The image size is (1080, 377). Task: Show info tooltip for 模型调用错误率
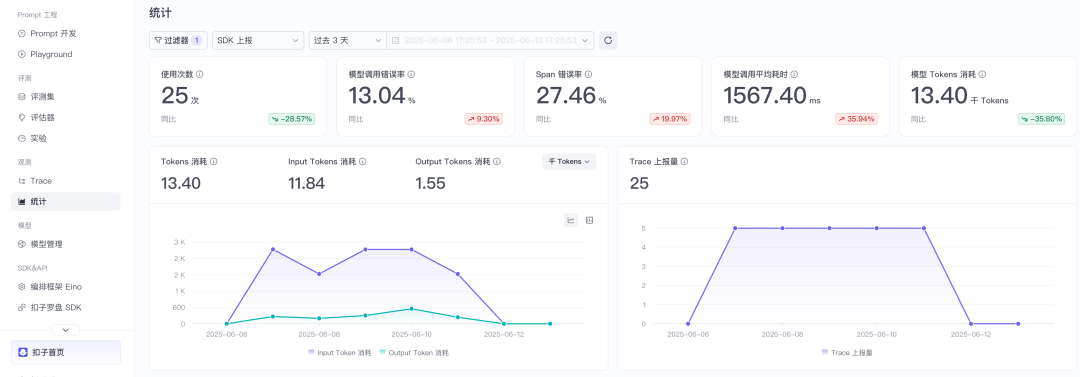tap(411, 74)
